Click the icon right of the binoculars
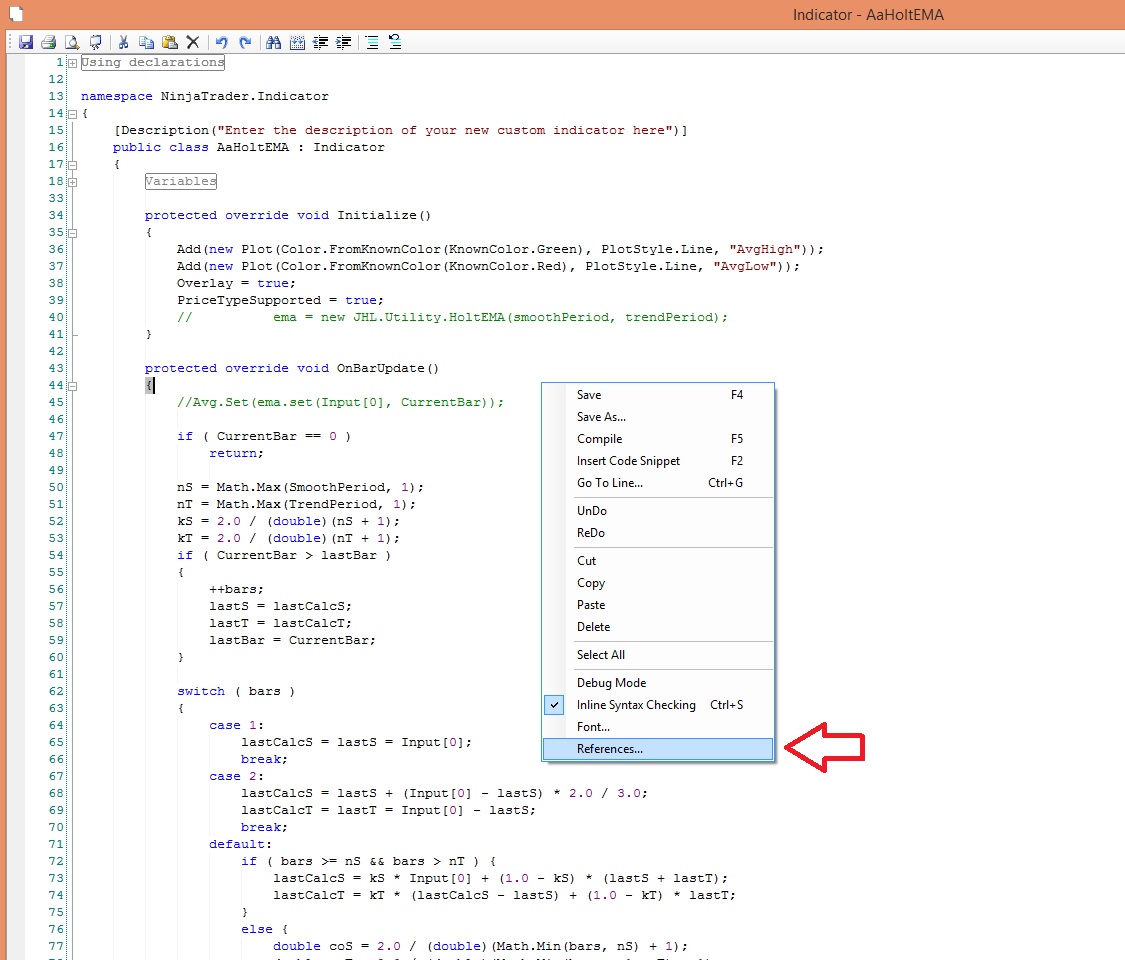This screenshot has width=1125, height=960. click(x=297, y=42)
